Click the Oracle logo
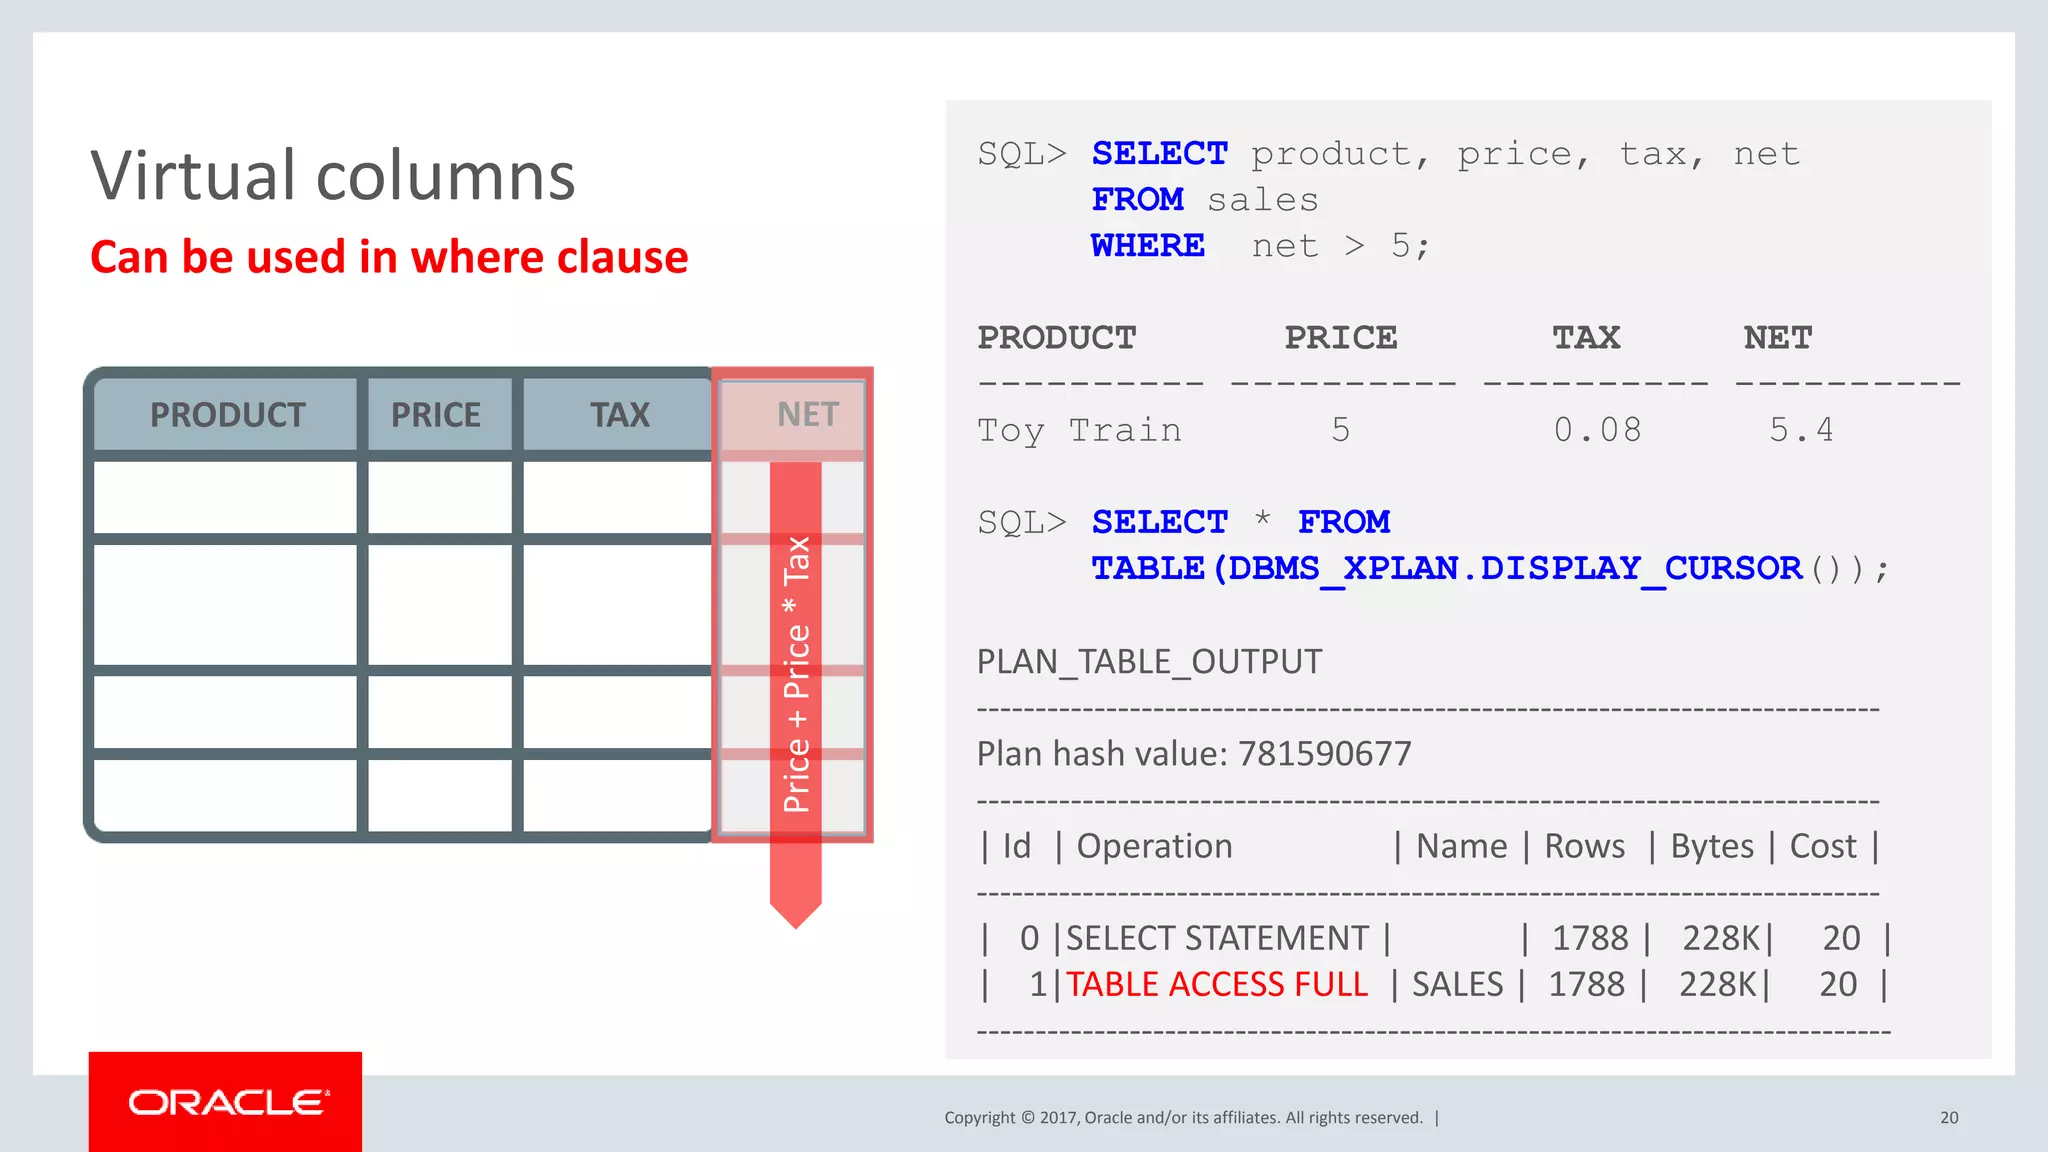This screenshot has width=2048, height=1152. (x=225, y=1102)
